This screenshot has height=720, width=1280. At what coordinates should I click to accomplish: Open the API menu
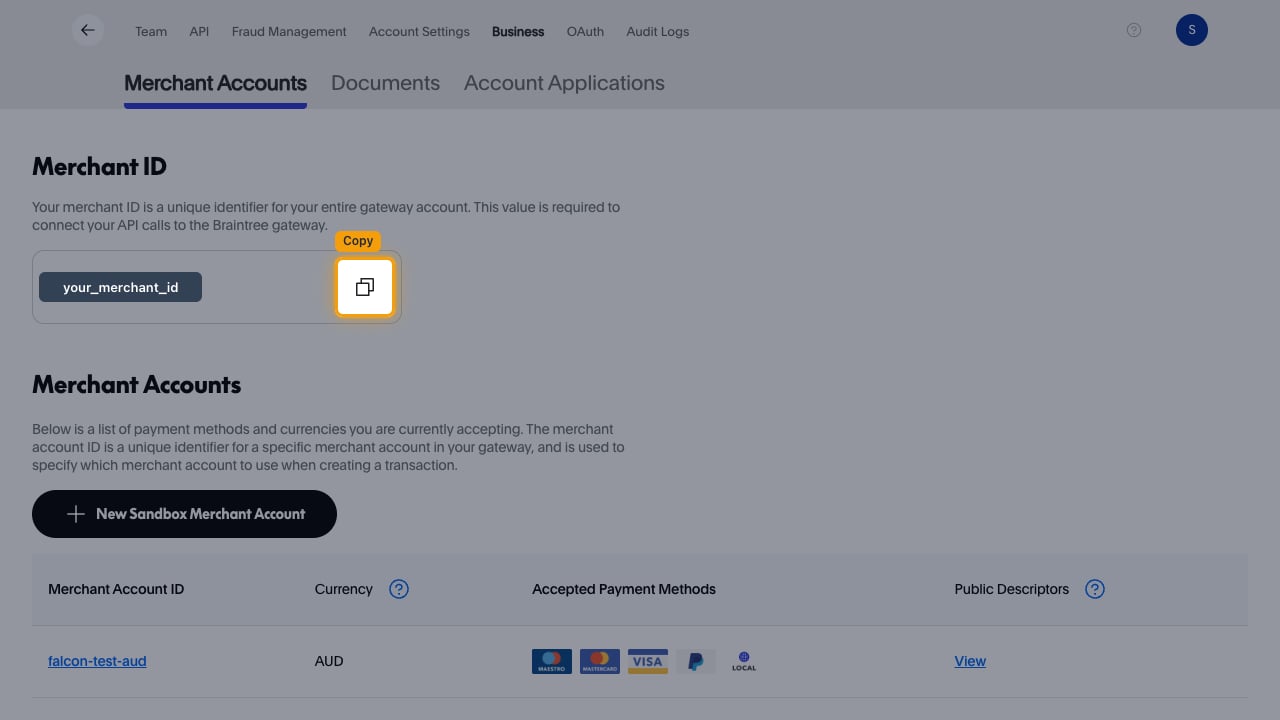[x=199, y=31]
